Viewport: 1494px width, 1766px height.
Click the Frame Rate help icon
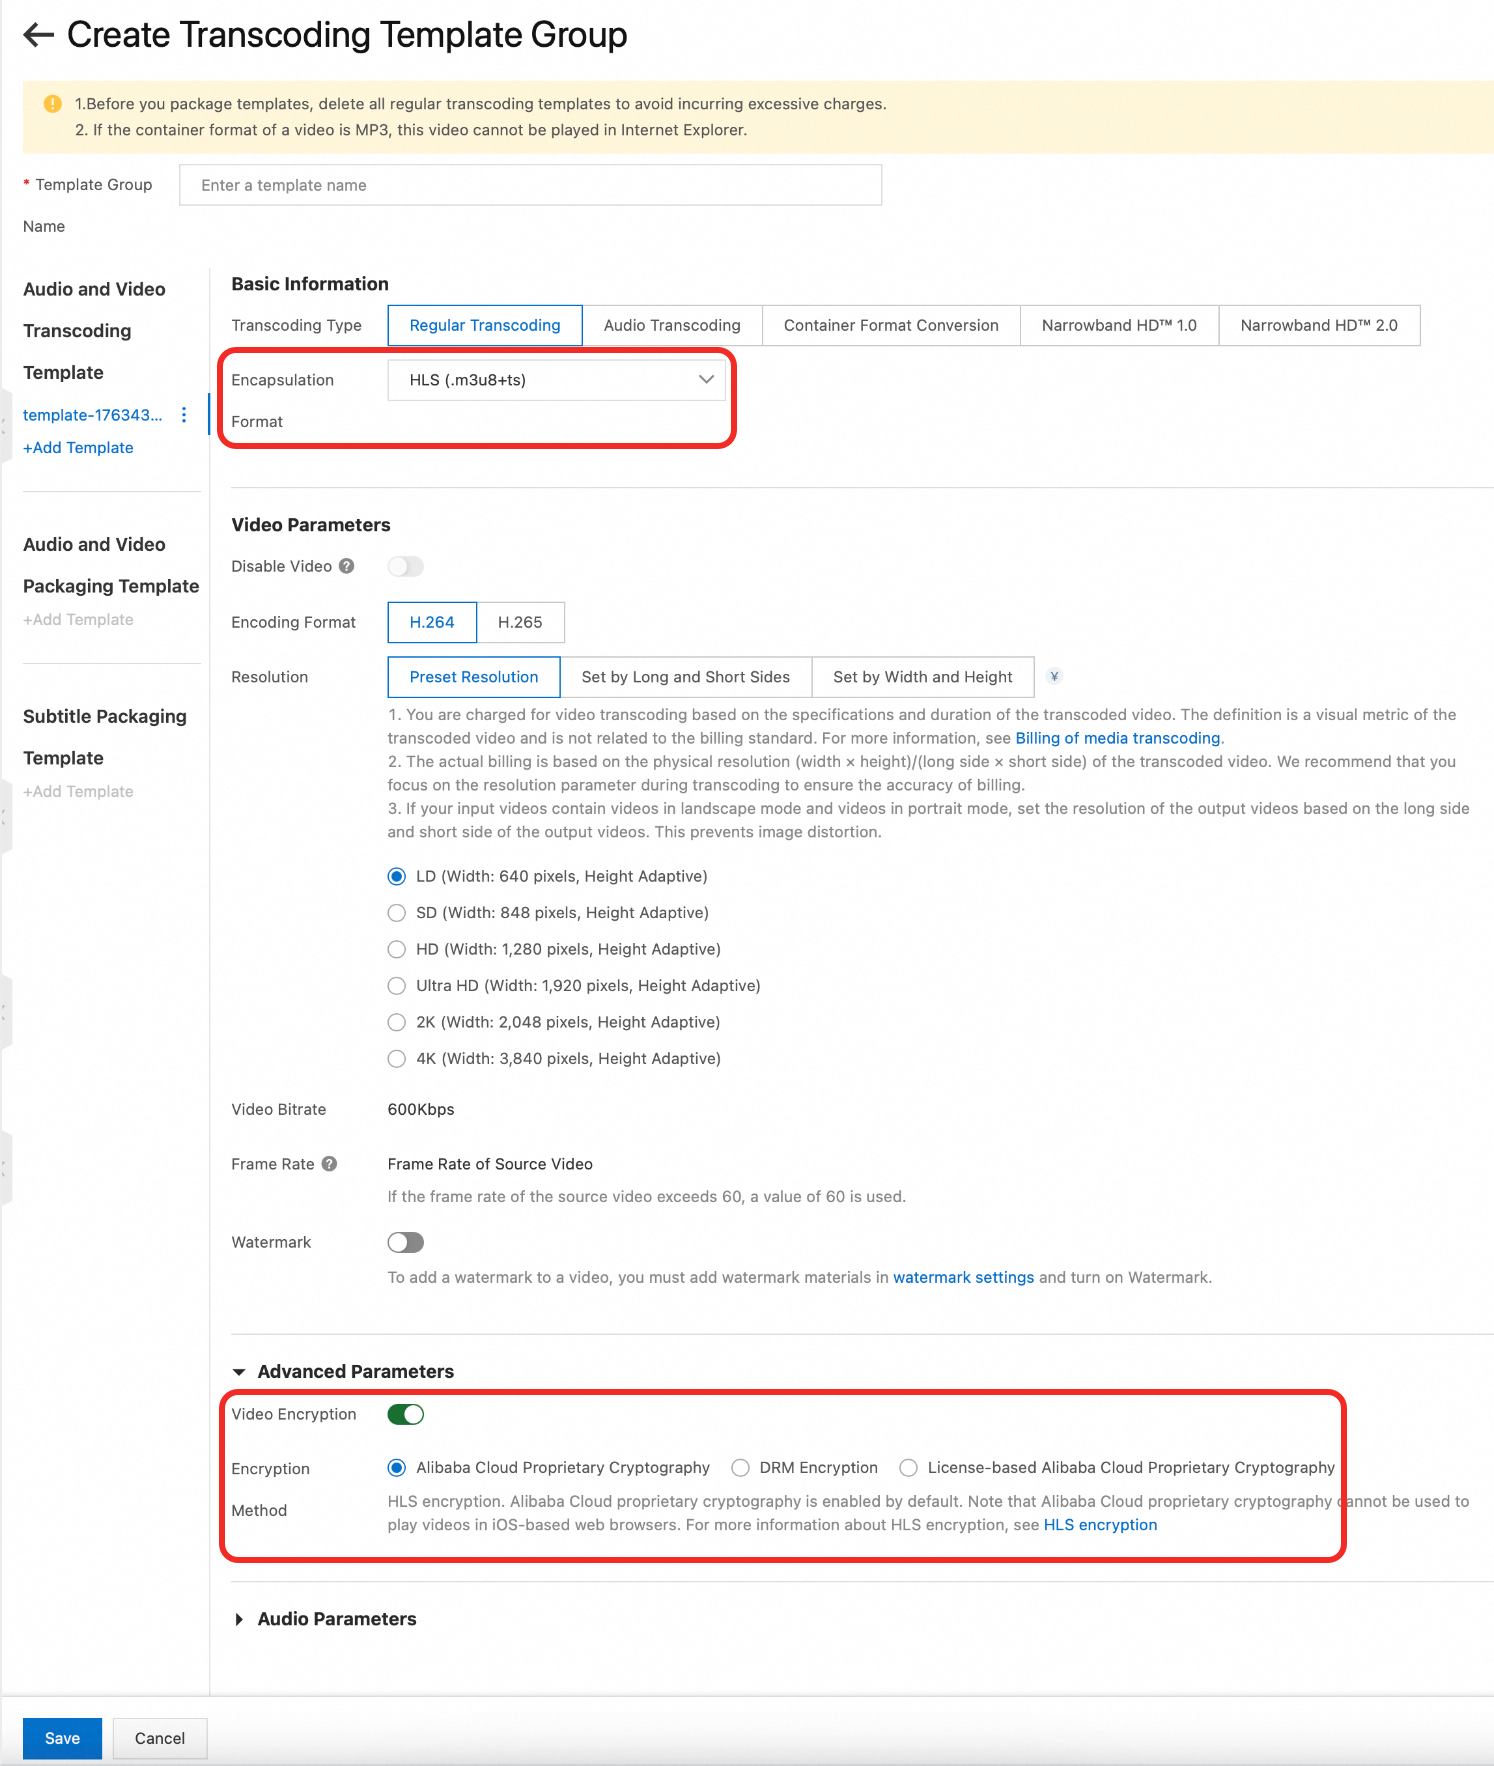[x=330, y=1164]
